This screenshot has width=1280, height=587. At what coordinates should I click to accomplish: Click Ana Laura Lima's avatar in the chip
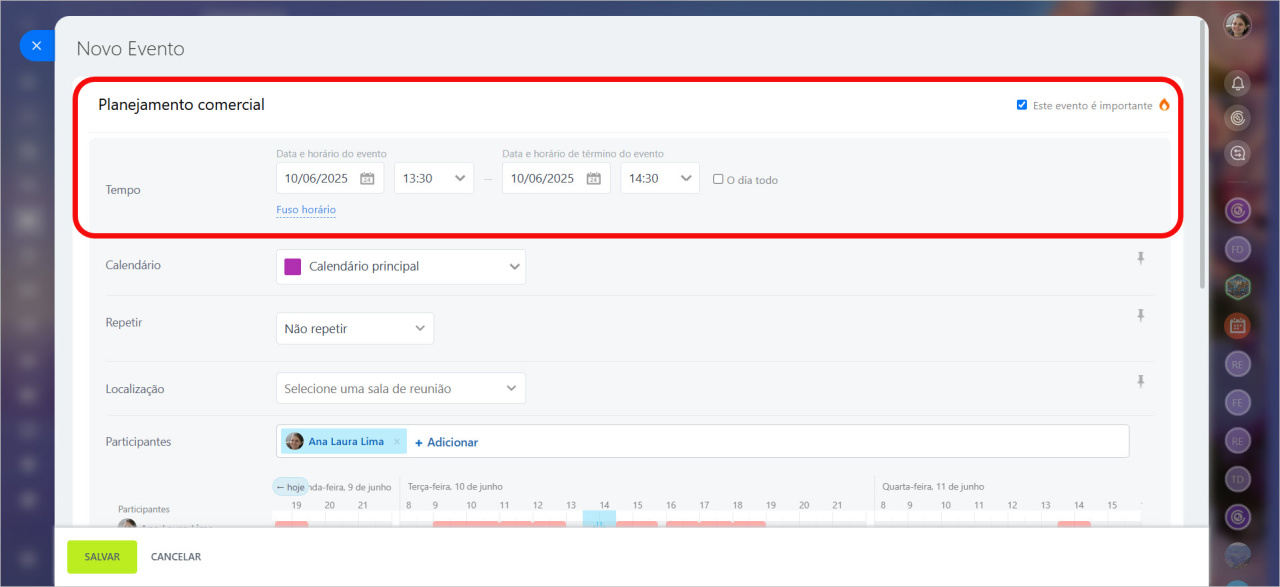pyautogui.click(x=295, y=441)
